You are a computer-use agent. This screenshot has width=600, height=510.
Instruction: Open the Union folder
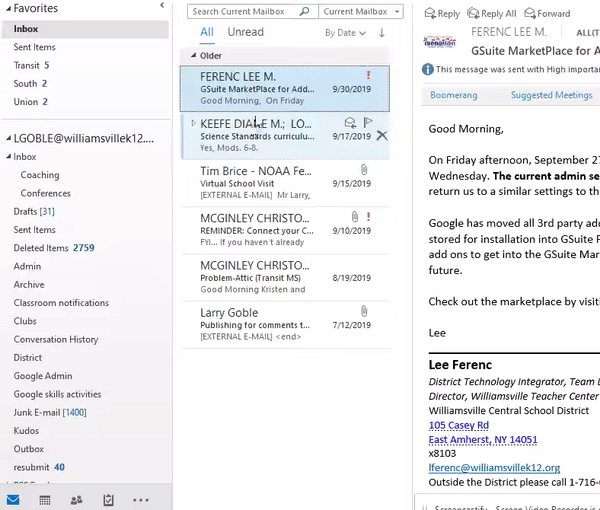point(31,102)
